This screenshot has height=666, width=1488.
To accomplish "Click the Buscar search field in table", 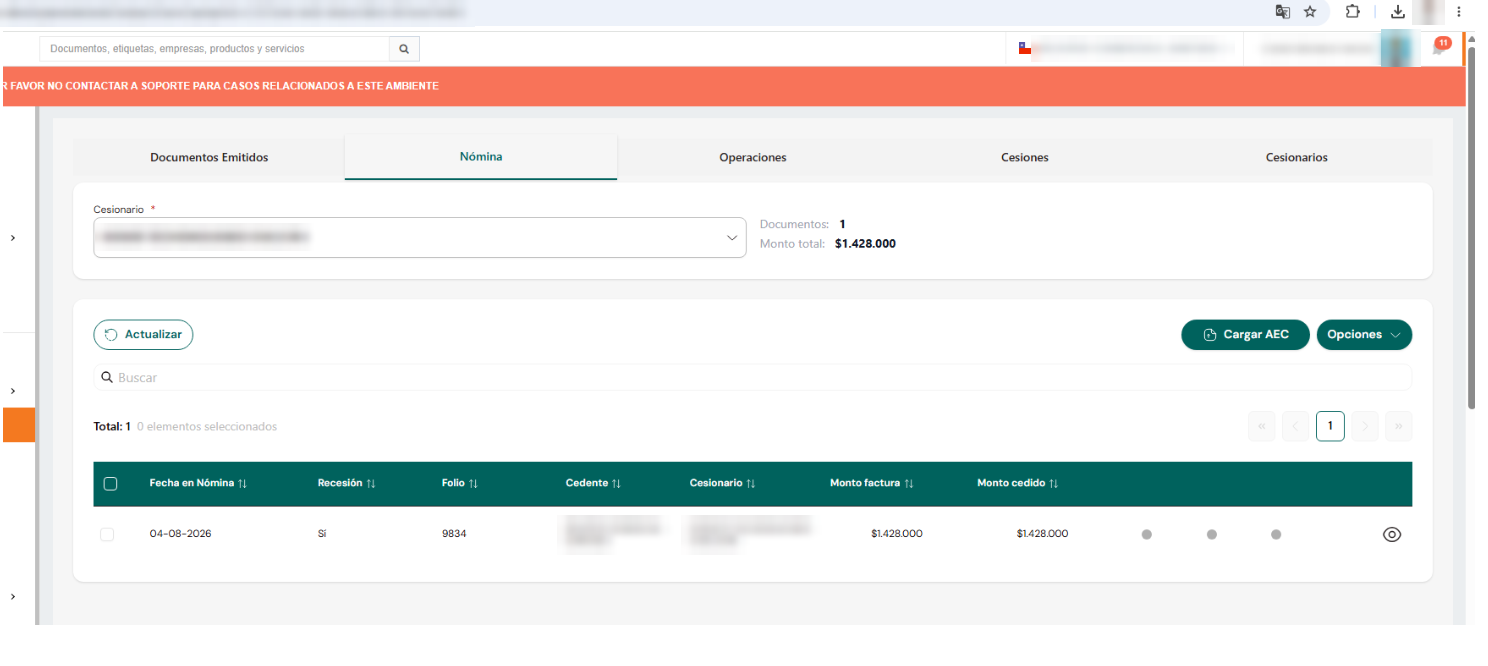I will [x=752, y=377].
